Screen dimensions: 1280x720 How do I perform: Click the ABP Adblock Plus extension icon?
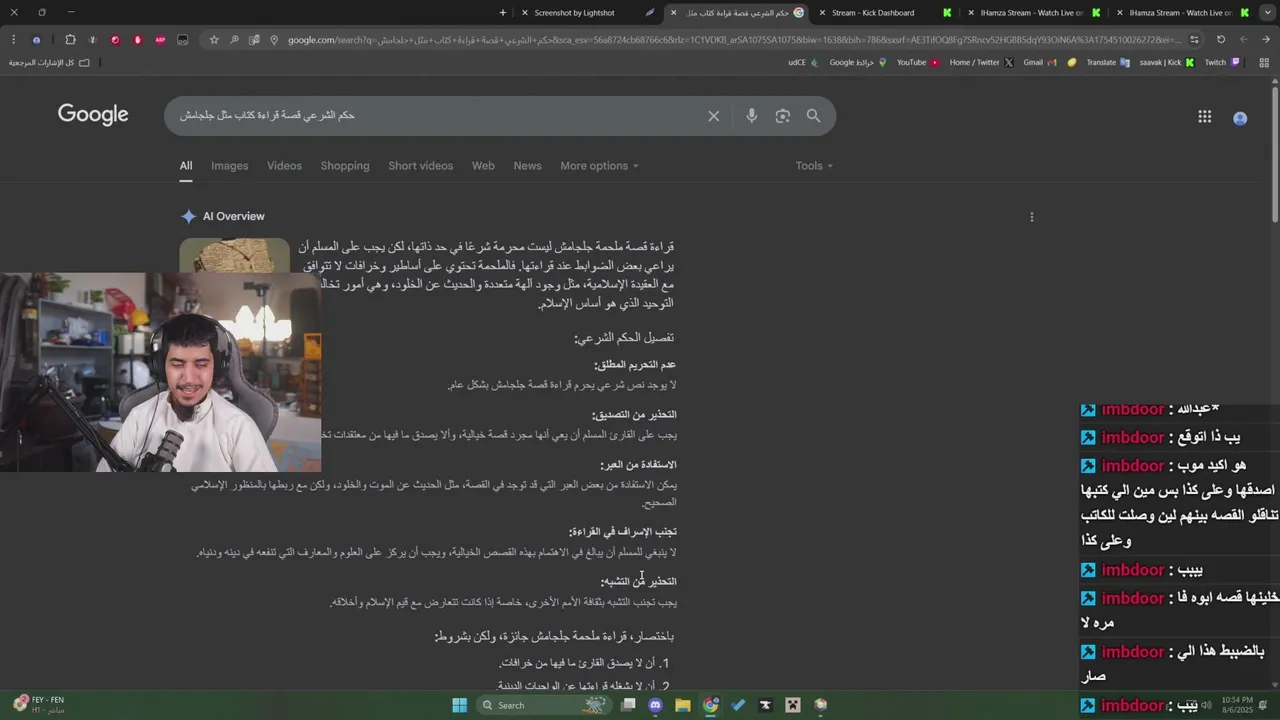[x=160, y=40]
